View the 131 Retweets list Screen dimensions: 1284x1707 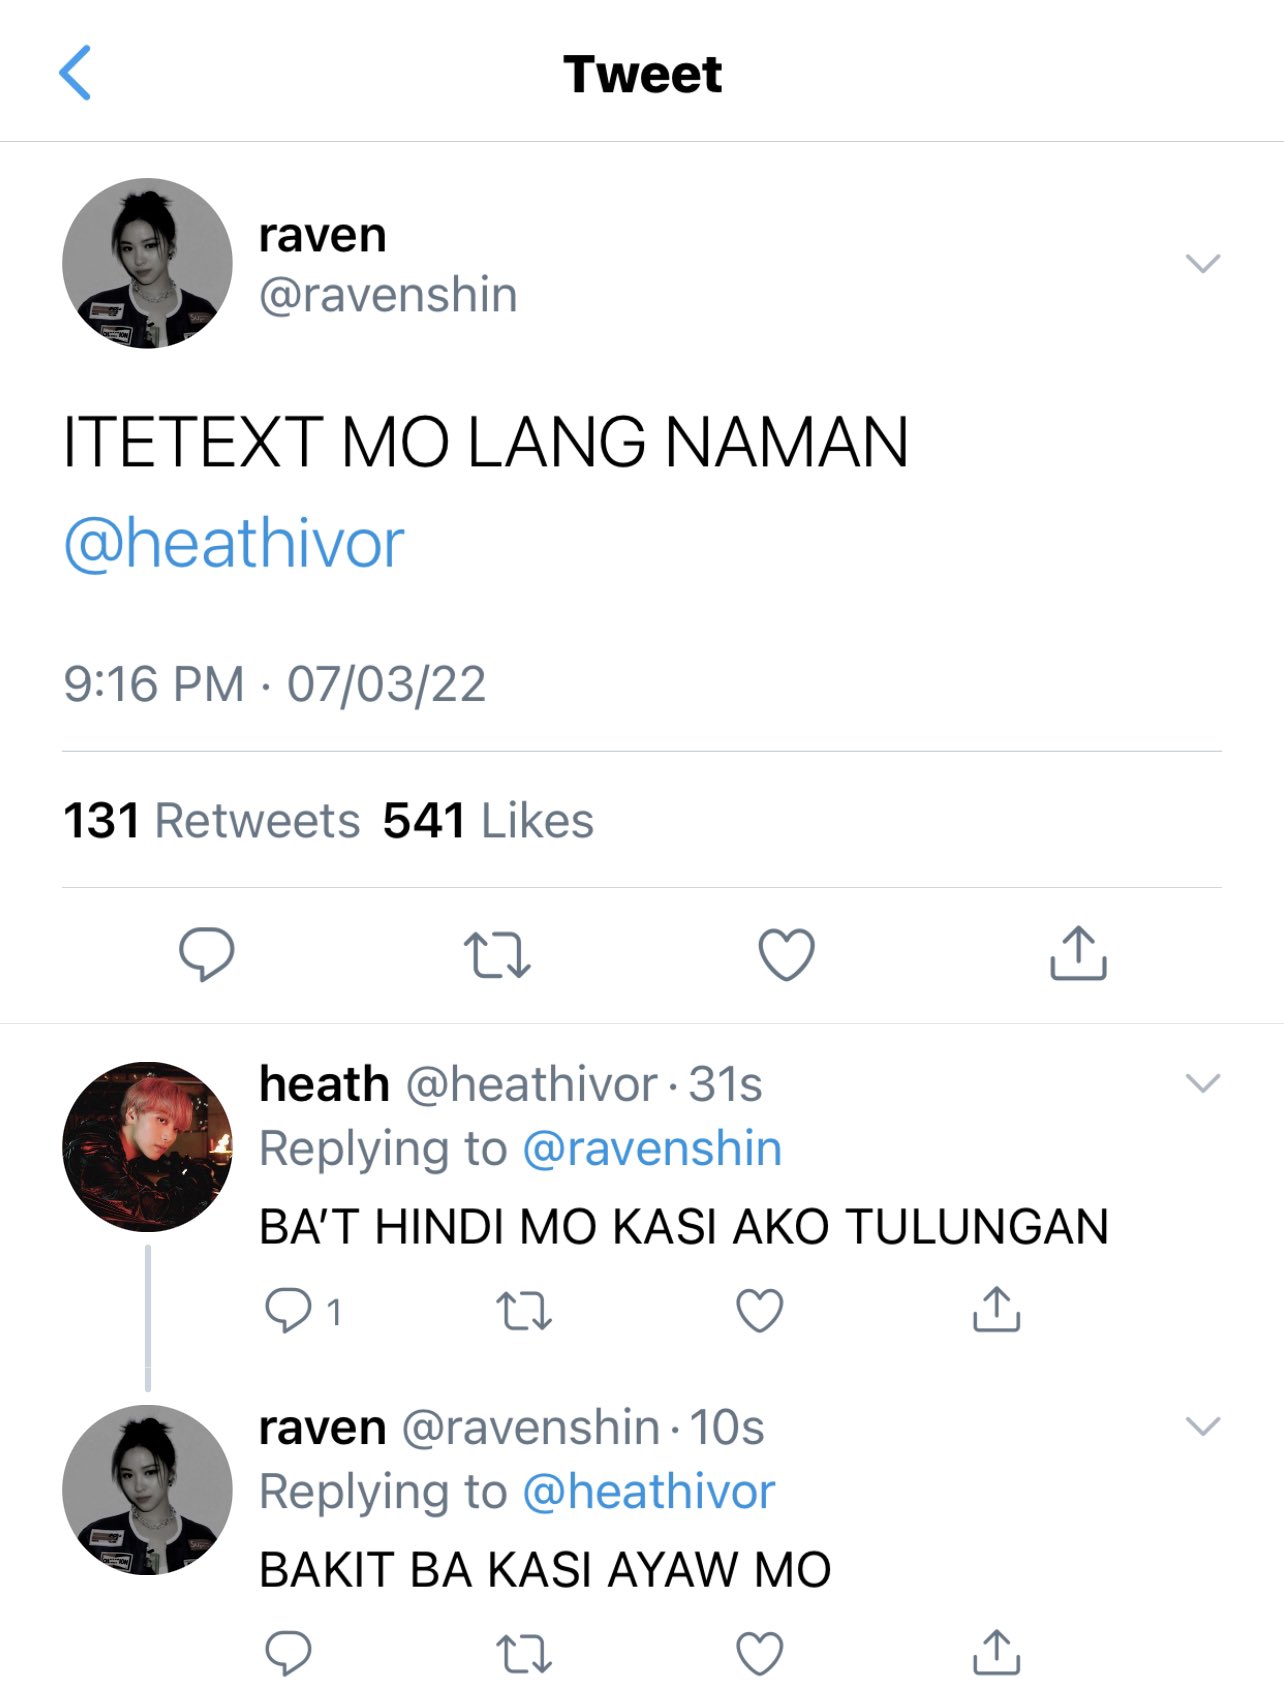tap(211, 821)
